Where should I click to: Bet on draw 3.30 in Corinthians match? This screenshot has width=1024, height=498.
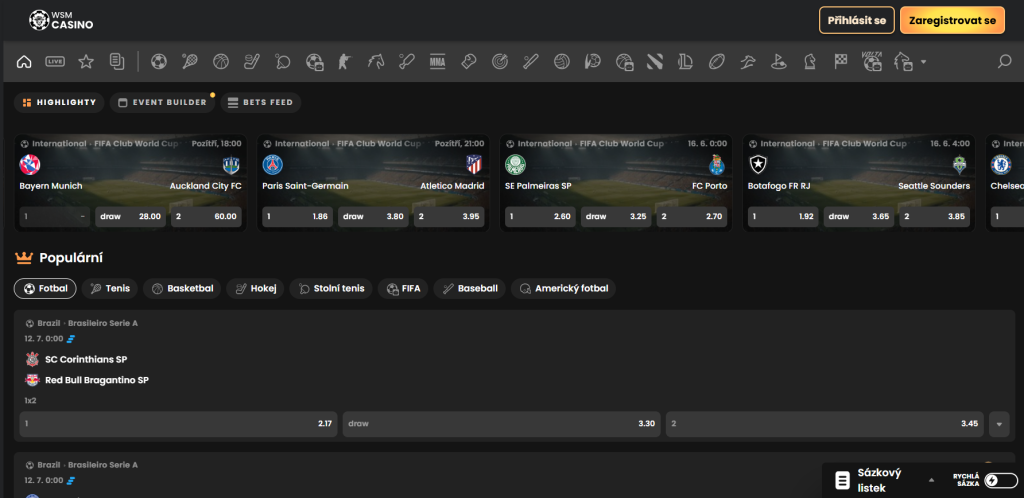pyautogui.click(x=502, y=424)
